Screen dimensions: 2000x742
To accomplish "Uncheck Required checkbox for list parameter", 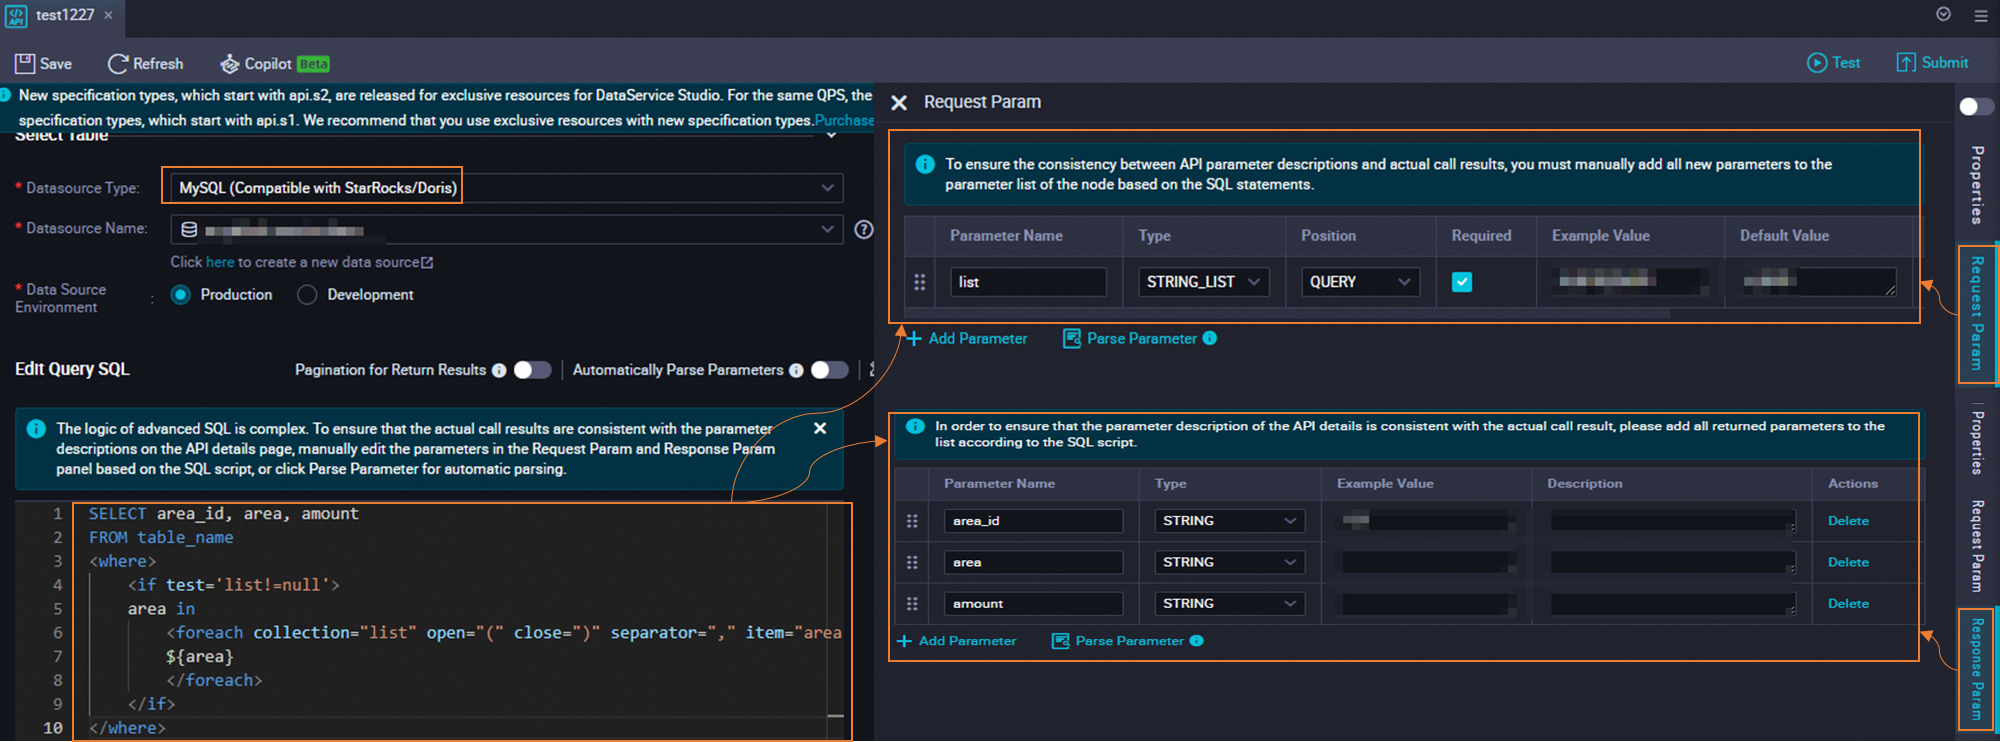I will pyautogui.click(x=1462, y=282).
